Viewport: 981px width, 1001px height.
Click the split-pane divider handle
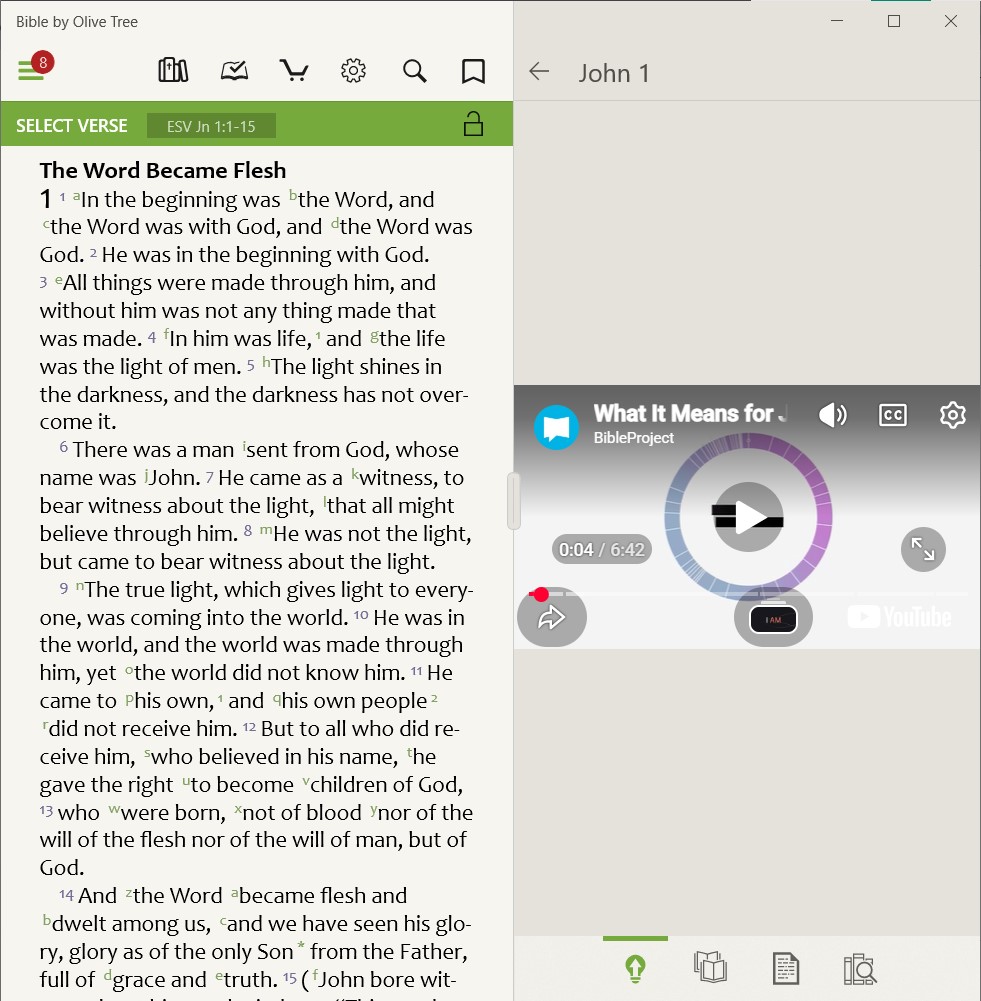coord(514,501)
